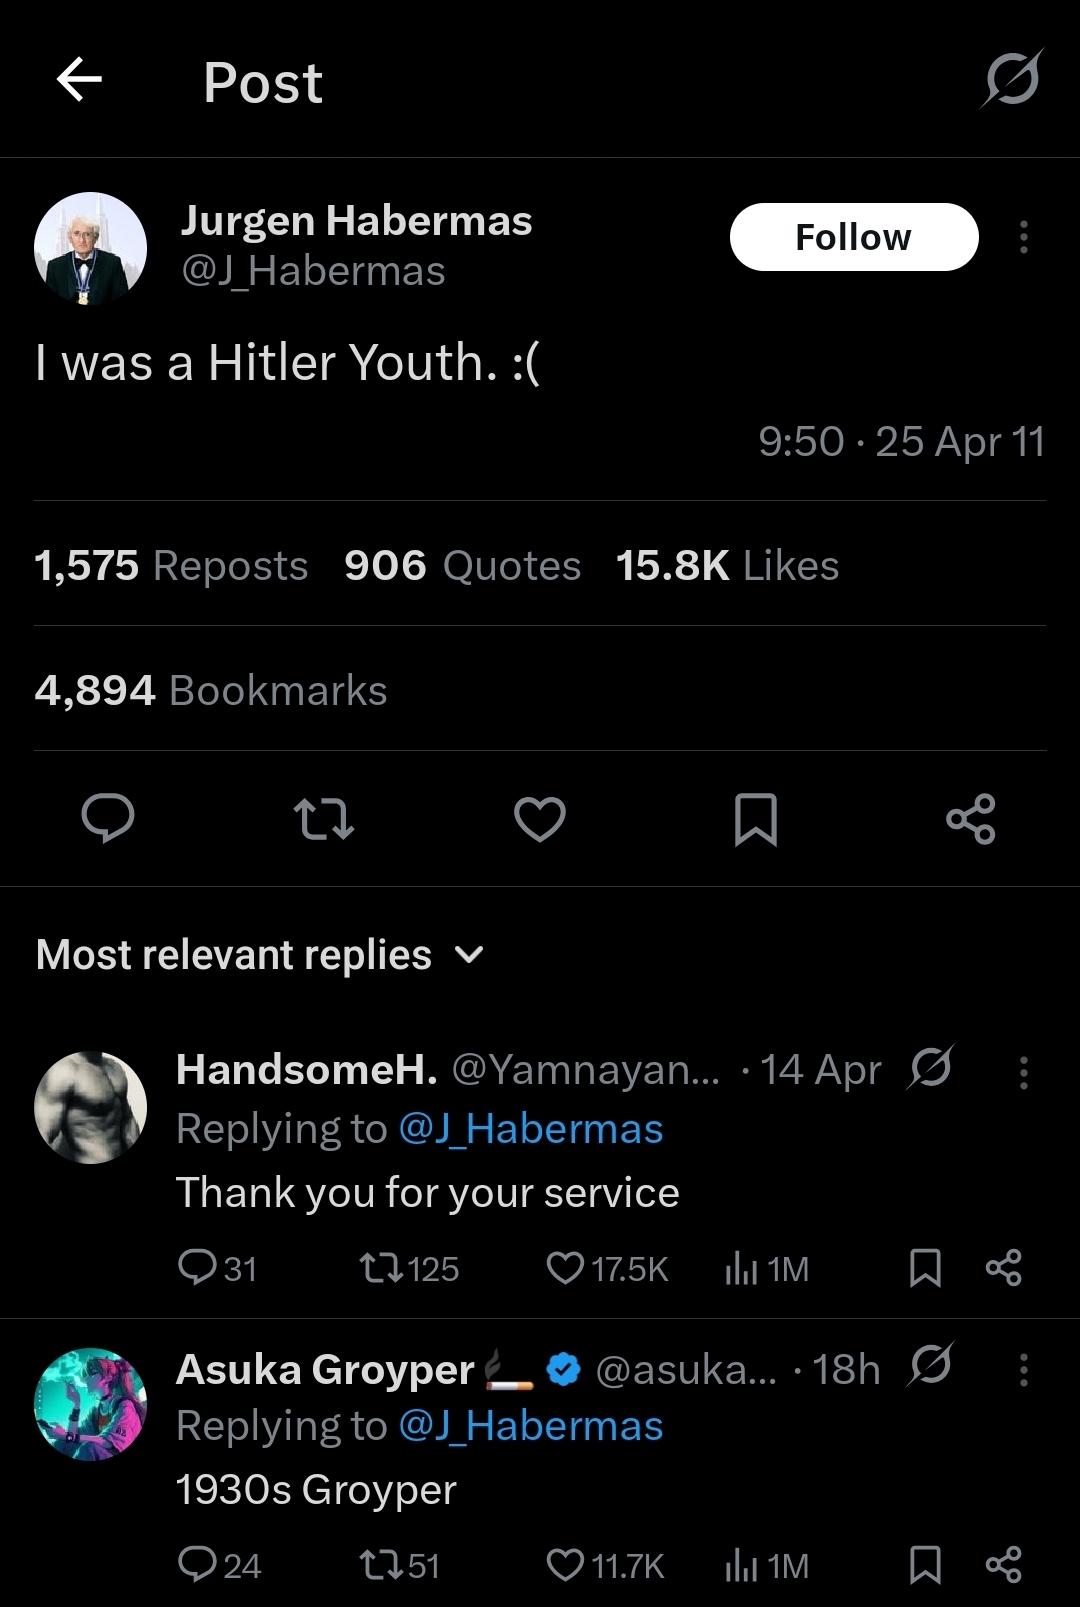This screenshot has width=1080, height=1607.
Task: Repost the main post
Action: pos(324,818)
